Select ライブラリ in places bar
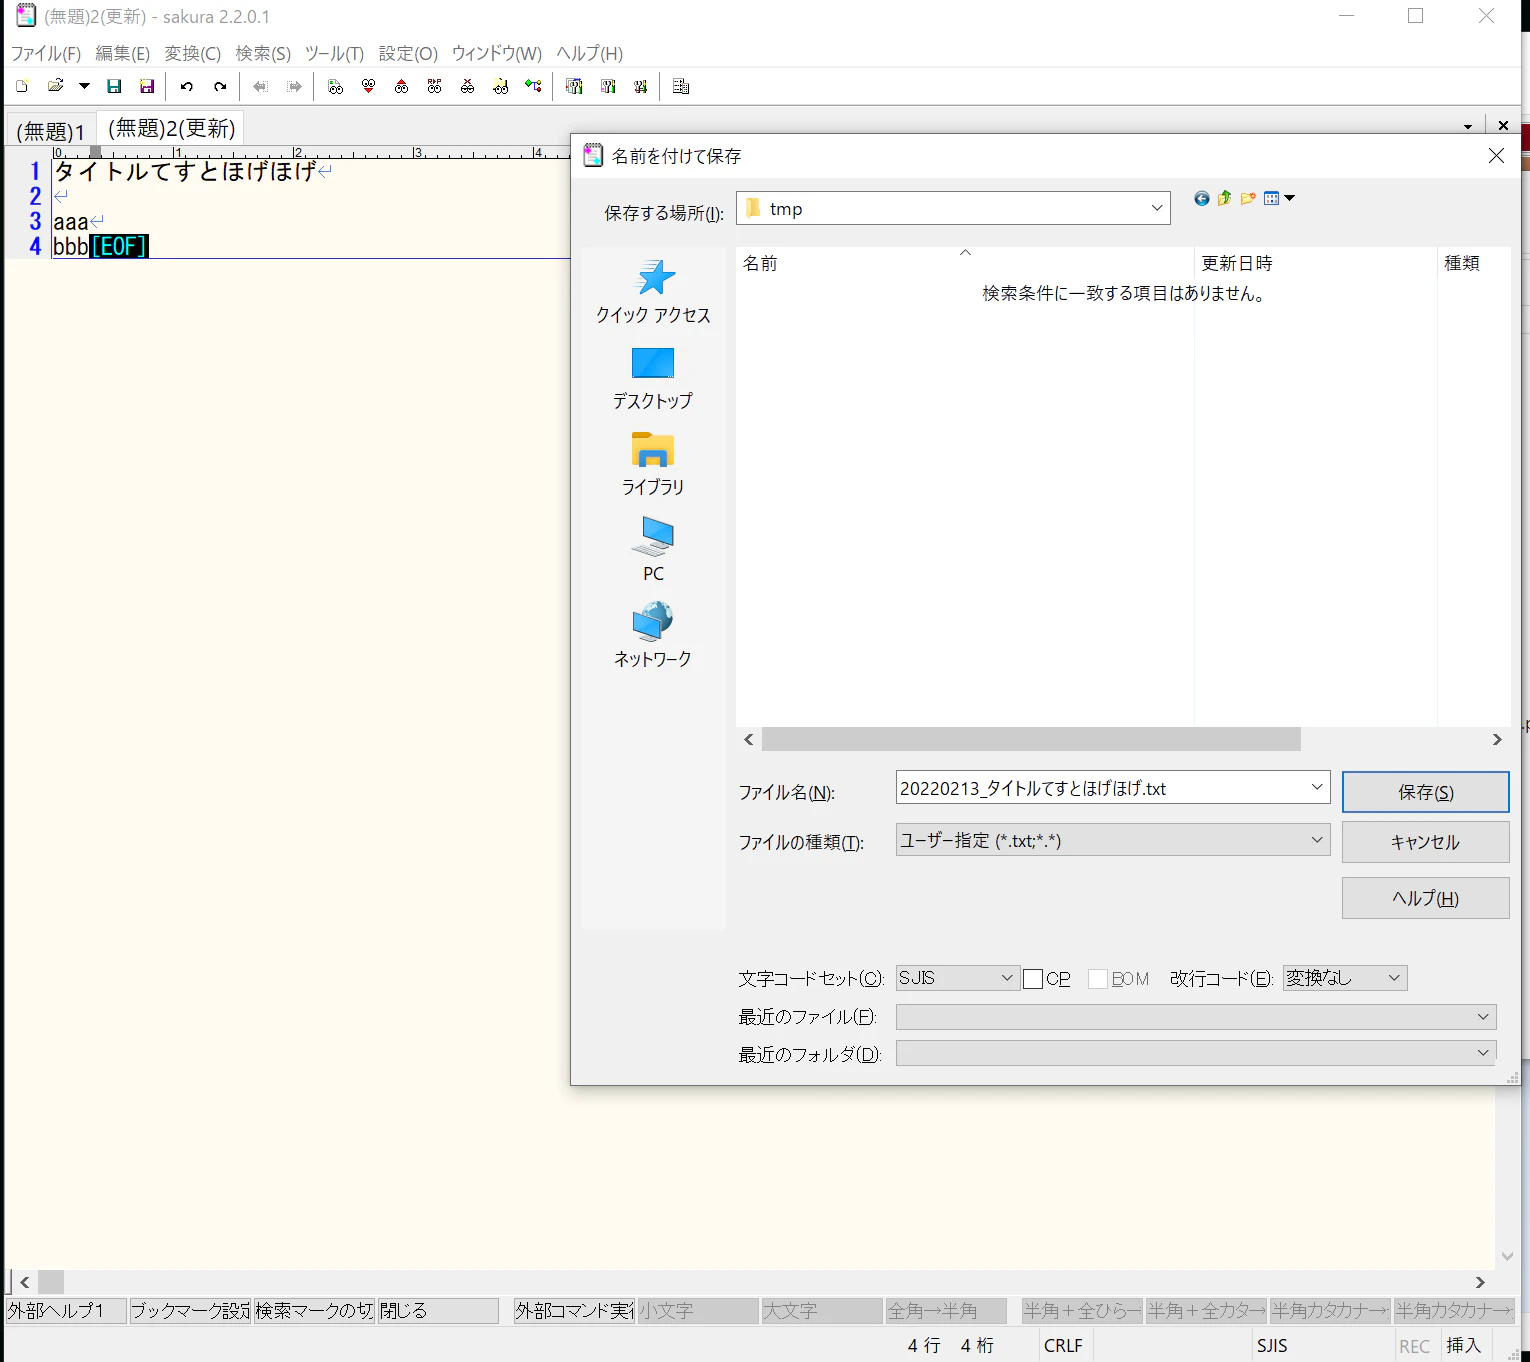The height and width of the screenshot is (1362, 1530). (653, 464)
